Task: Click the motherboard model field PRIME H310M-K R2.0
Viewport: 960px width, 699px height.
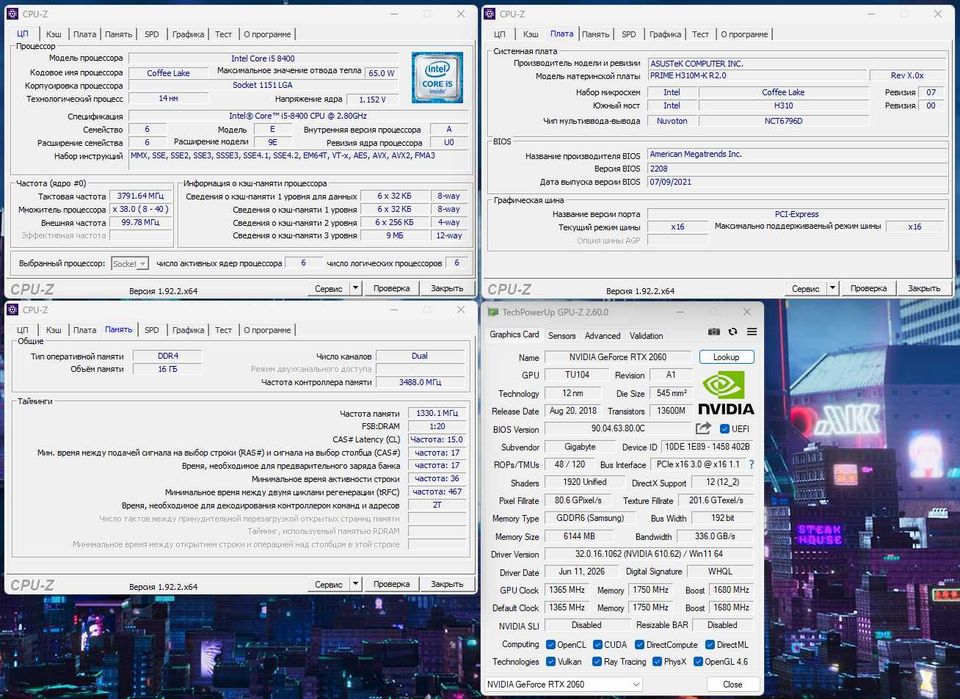Action: (x=758, y=75)
